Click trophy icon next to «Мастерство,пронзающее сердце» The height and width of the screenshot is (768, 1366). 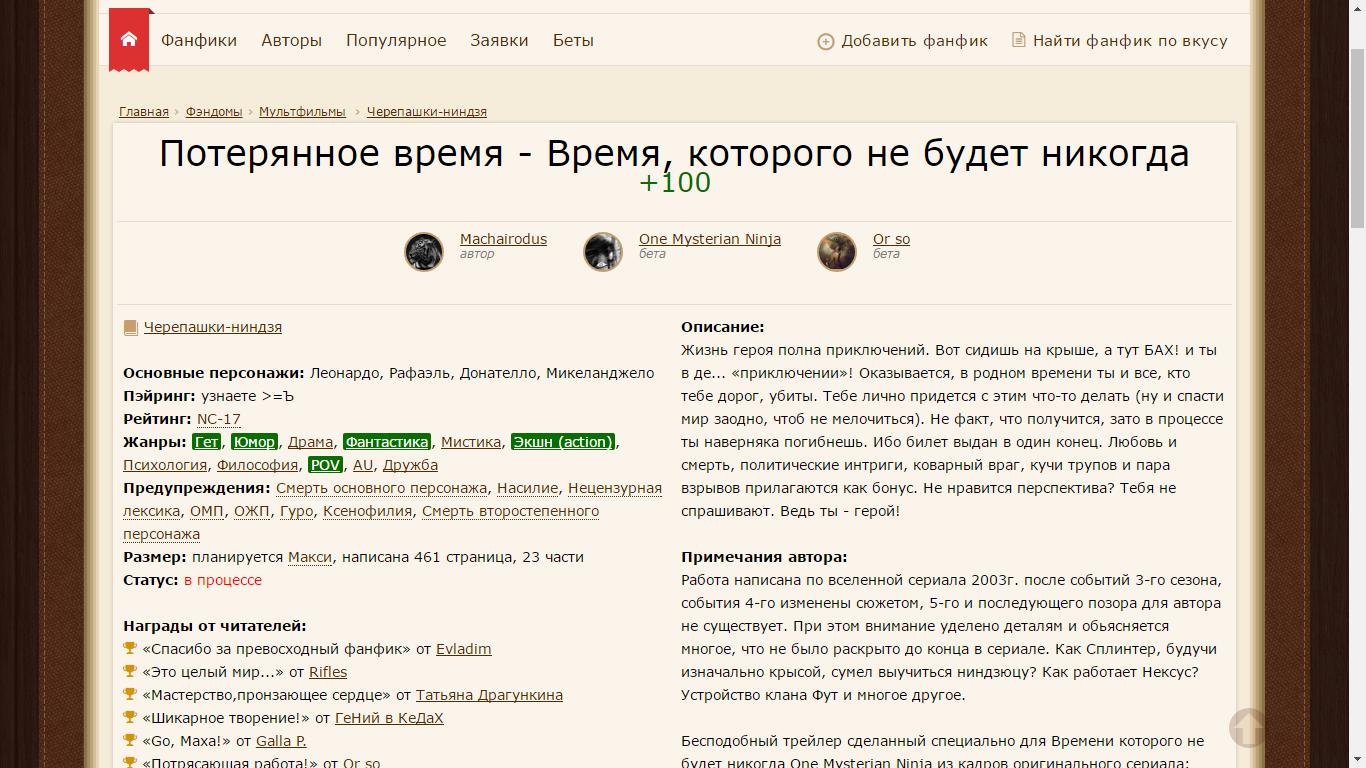(130, 695)
